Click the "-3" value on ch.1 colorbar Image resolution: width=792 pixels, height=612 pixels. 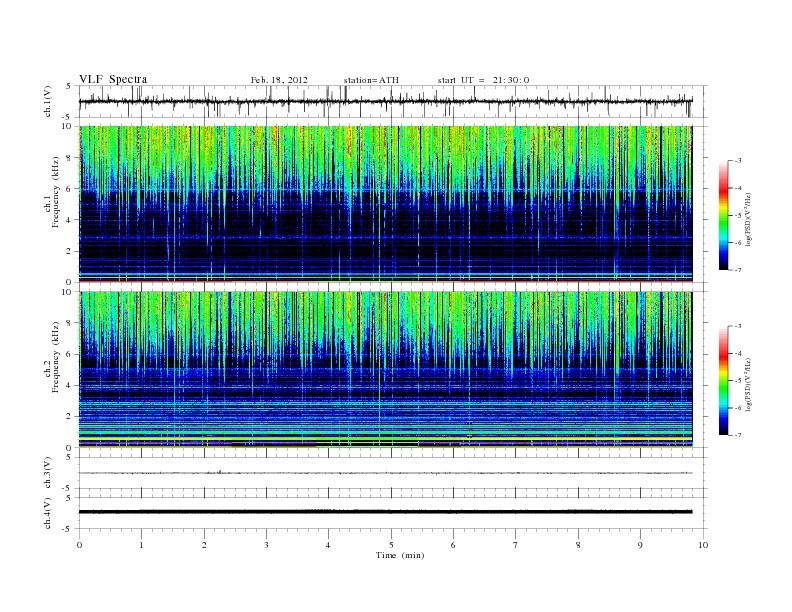[738, 161]
